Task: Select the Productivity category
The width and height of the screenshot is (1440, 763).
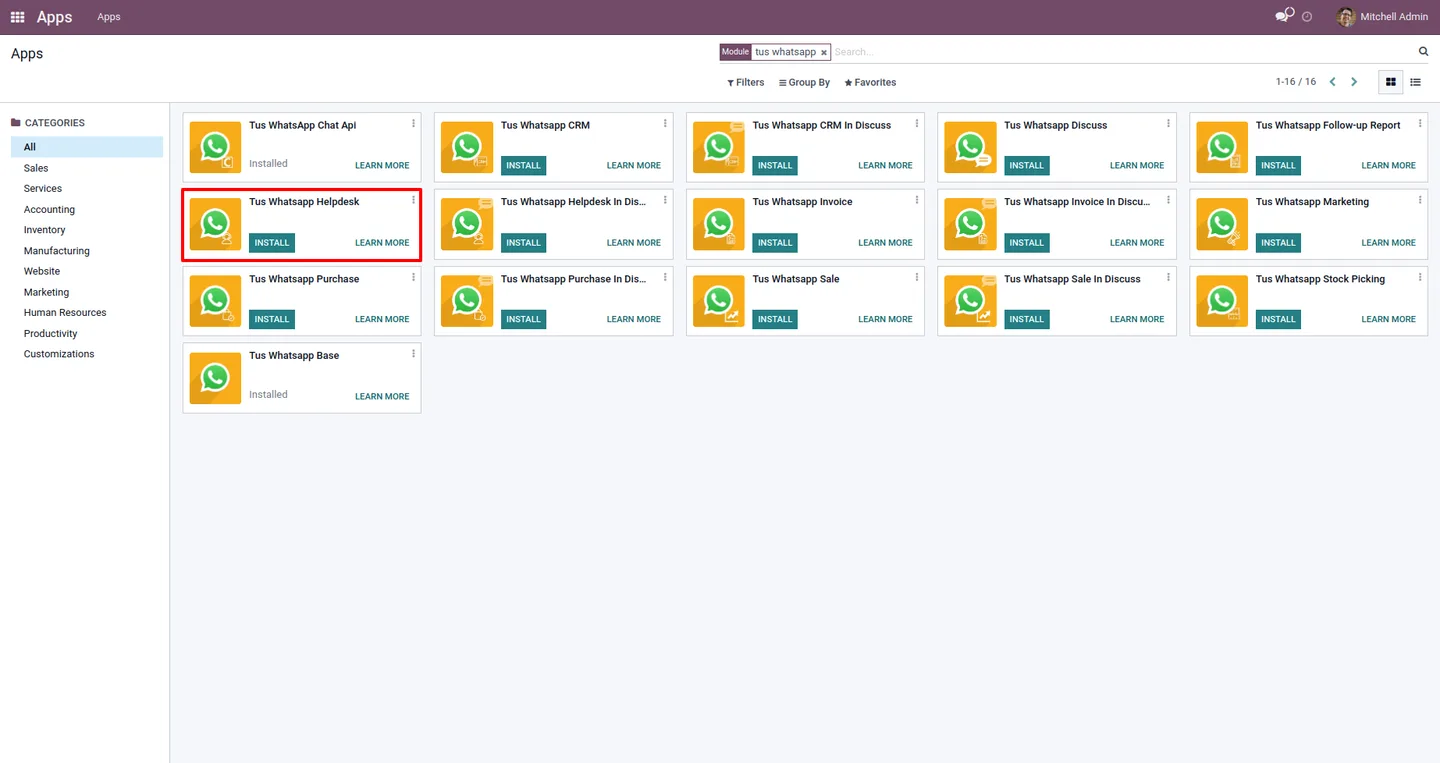Action: pyautogui.click(x=87, y=333)
